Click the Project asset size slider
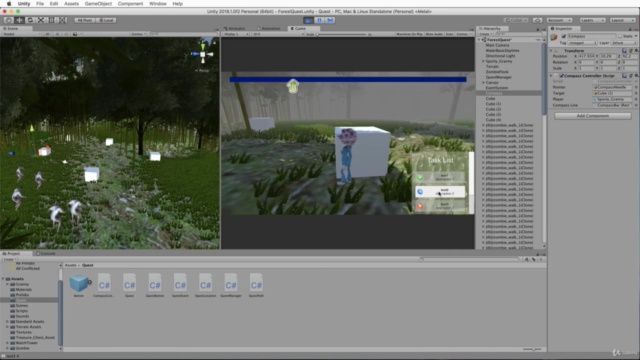Viewport: 640px width, 360px height. (532, 349)
